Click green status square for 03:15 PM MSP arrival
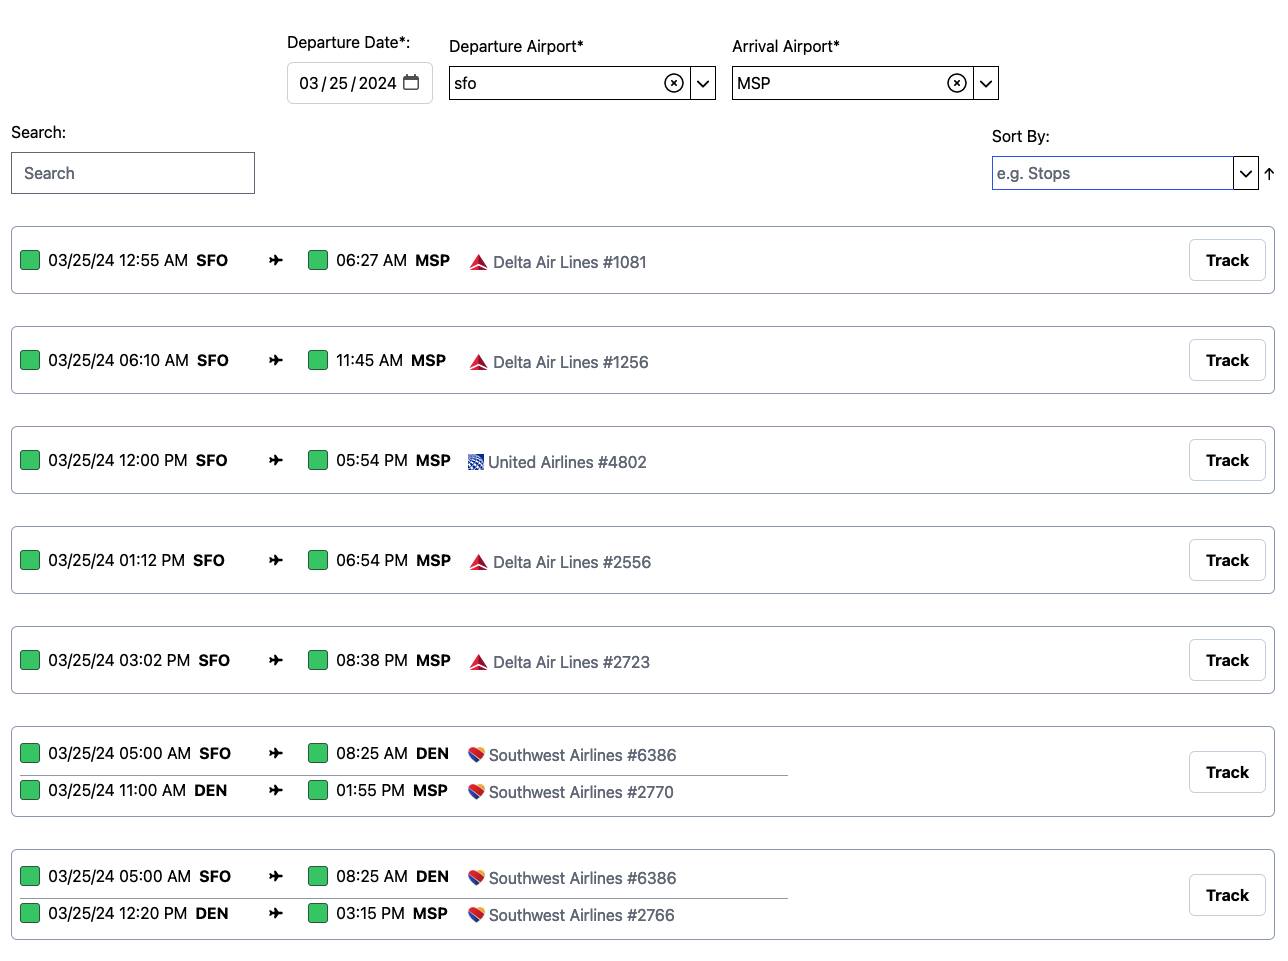 (x=318, y=913)
